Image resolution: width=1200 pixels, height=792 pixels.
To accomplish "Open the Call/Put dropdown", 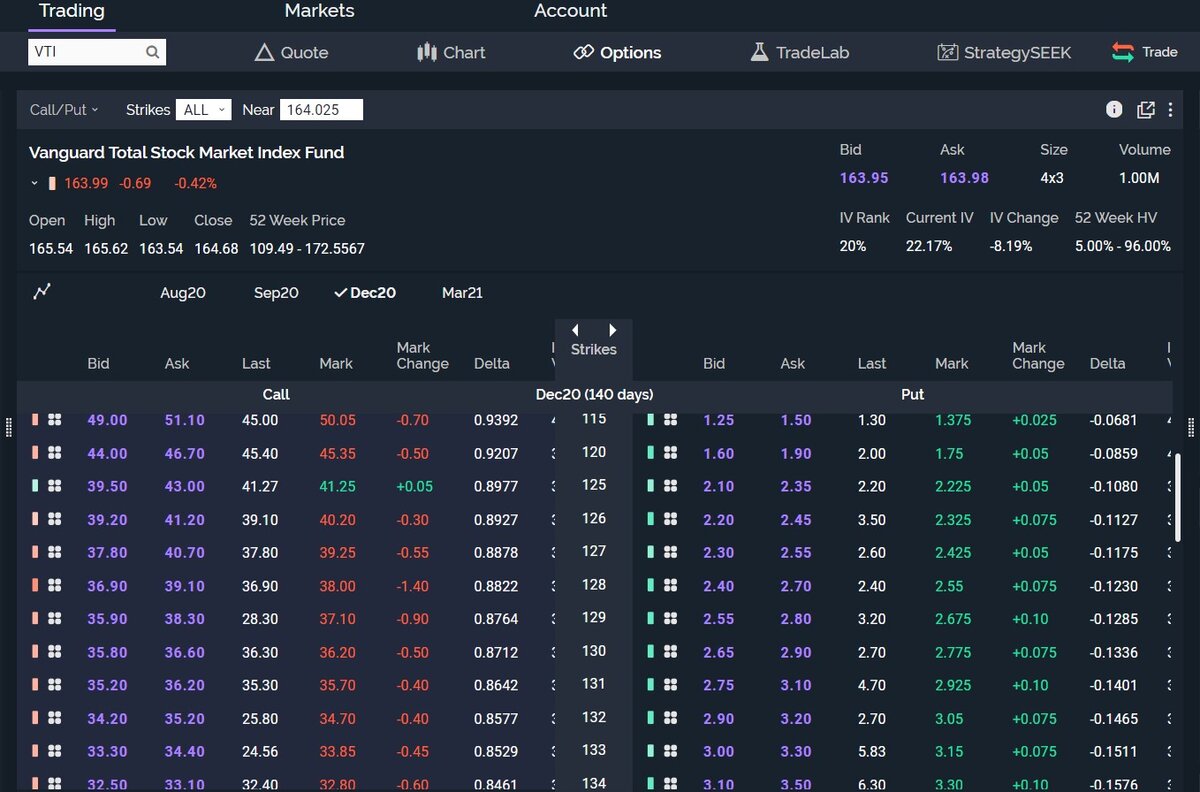I will pyautogui.click(x=64, y=110).
